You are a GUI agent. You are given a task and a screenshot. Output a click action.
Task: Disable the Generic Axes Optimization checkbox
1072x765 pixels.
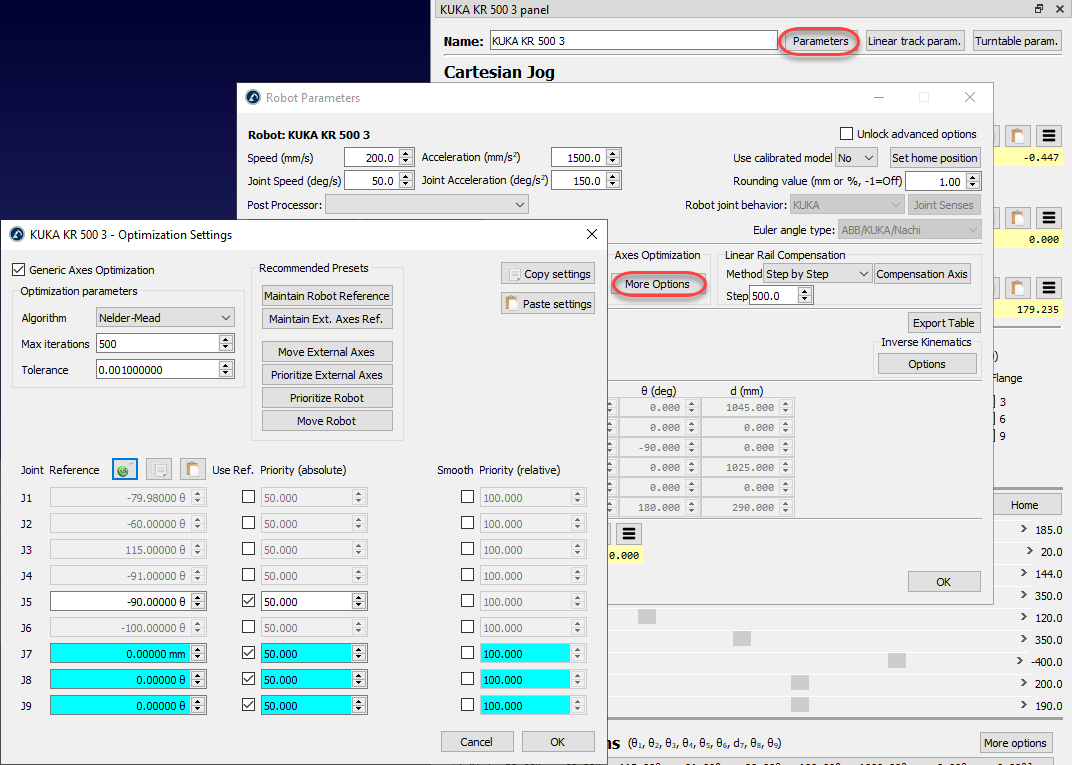19,270
